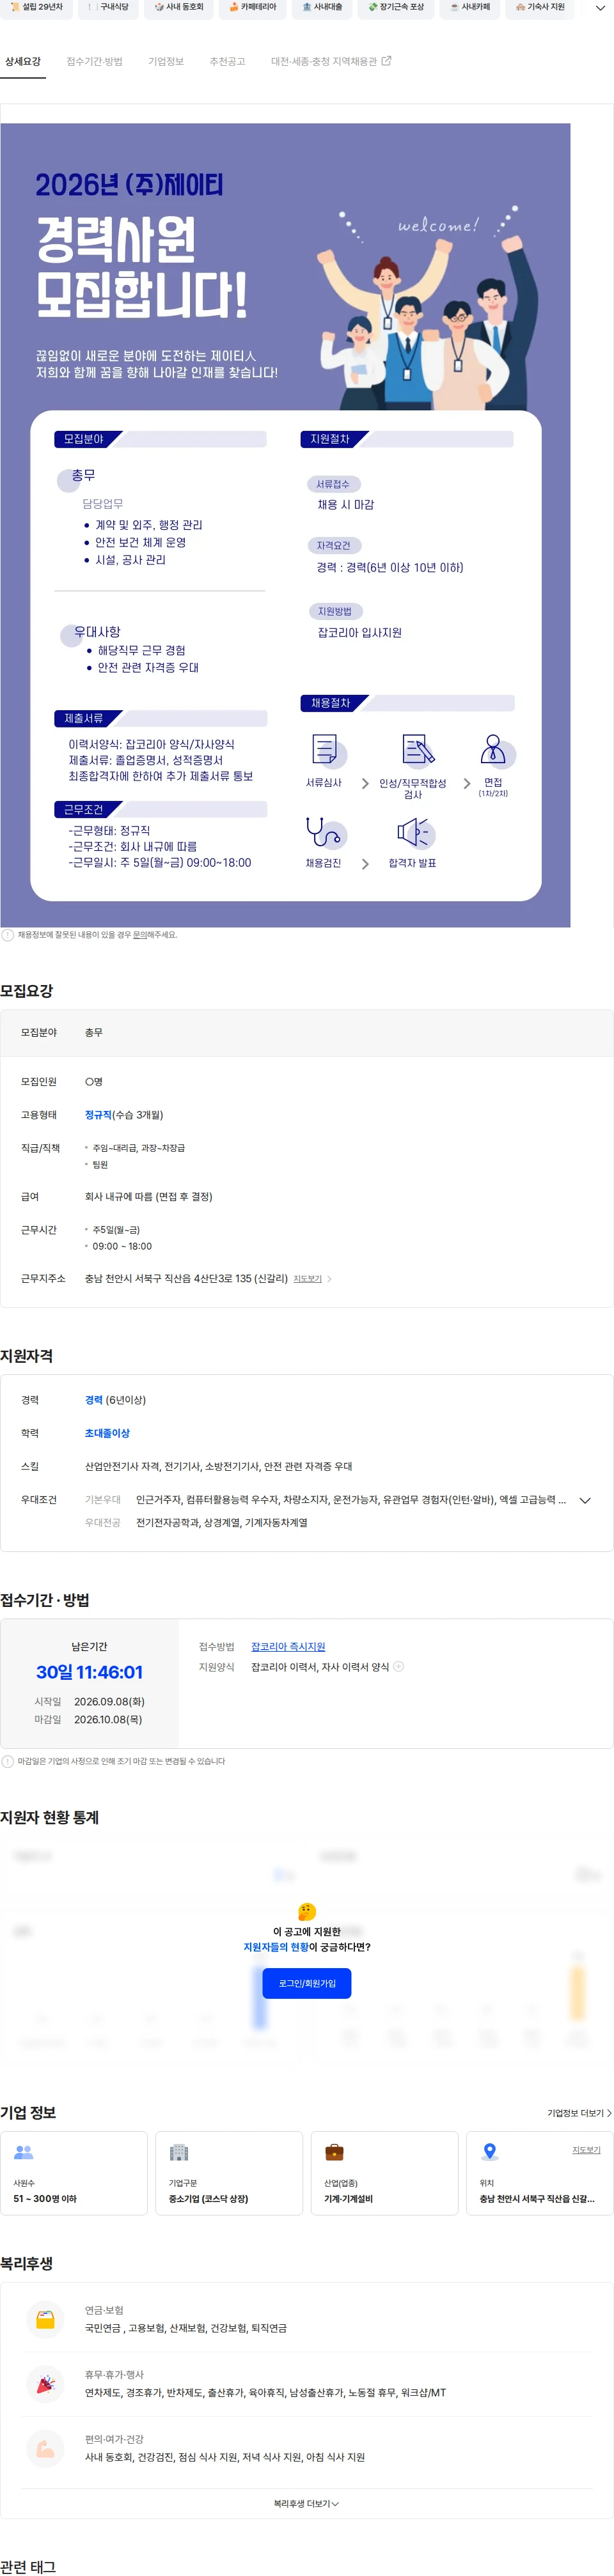Click the 사원수 51~300명 이하 card
The width and height of the screenshot is (614, 2576).
tap(74, 2173)
